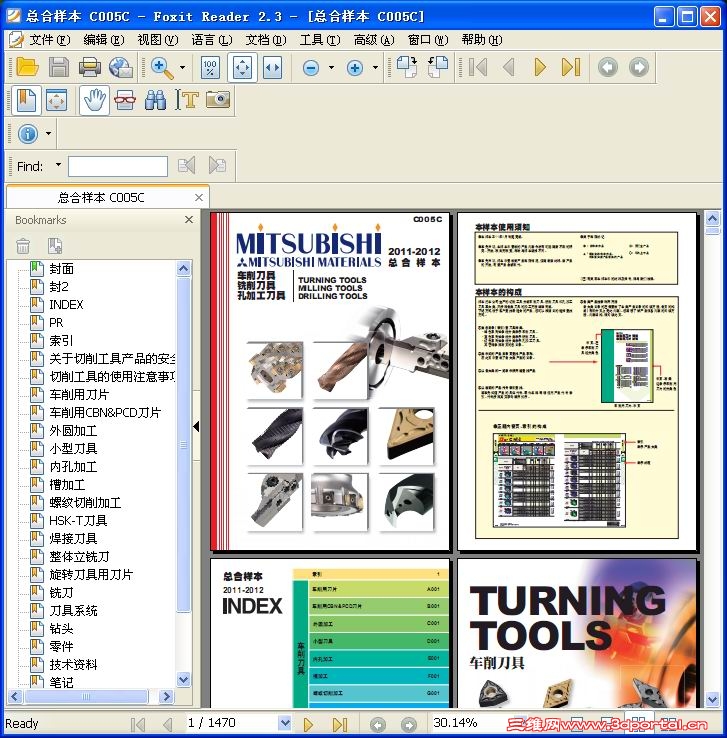The image size is (727, 738).
Task: Close the Bookmarks panel
Action: tap(189, 219)
